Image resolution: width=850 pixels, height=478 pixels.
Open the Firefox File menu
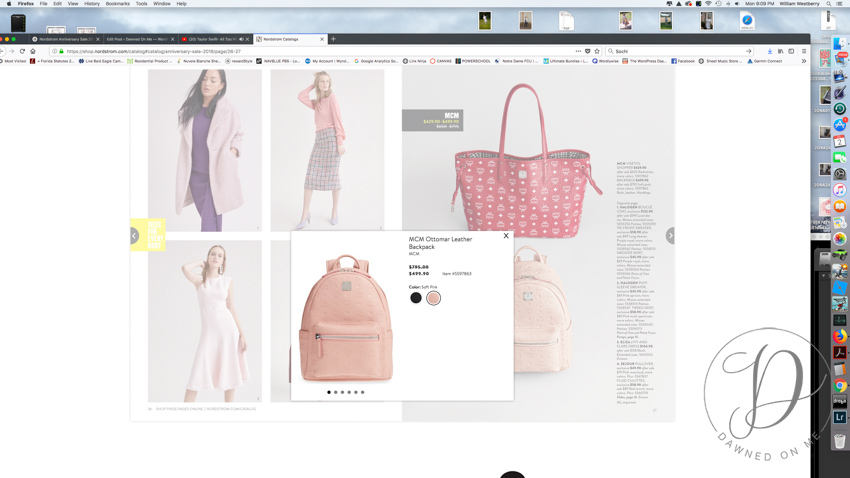click(43, 3)
